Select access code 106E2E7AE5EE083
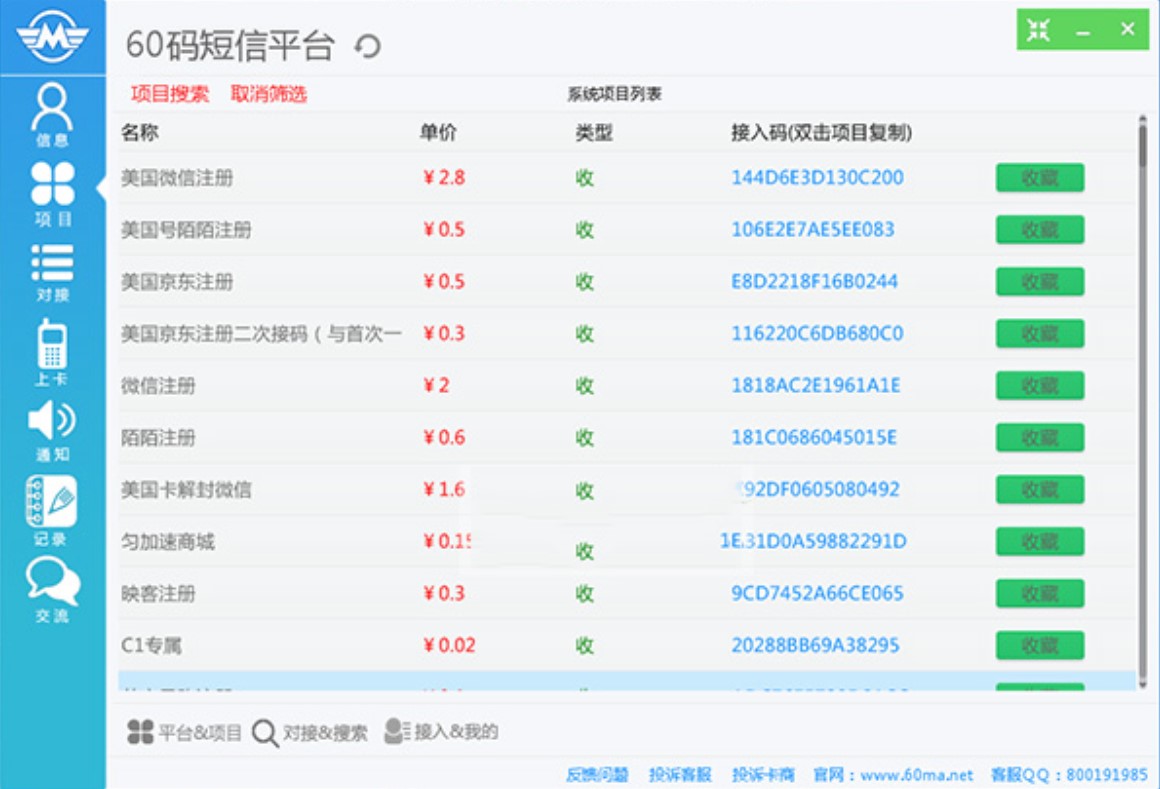Image resolution: width=1160 pixels, height=789 pixels. [x=813, y=229]
